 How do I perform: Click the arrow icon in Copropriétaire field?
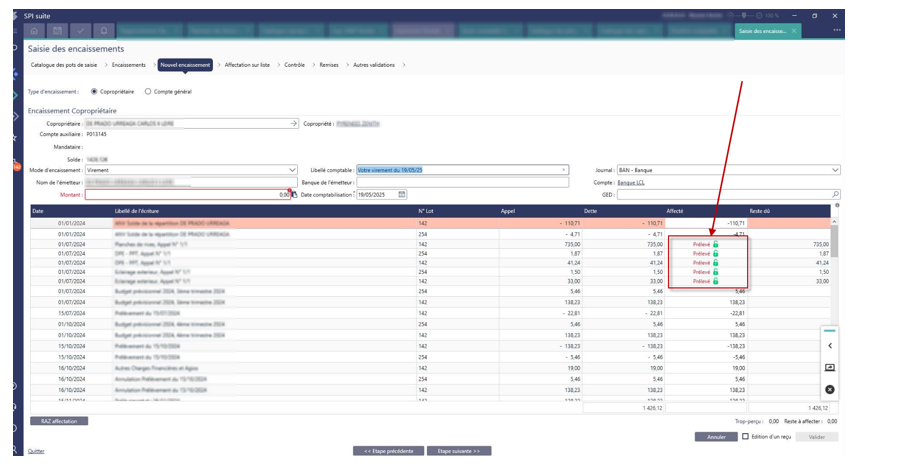293,123
